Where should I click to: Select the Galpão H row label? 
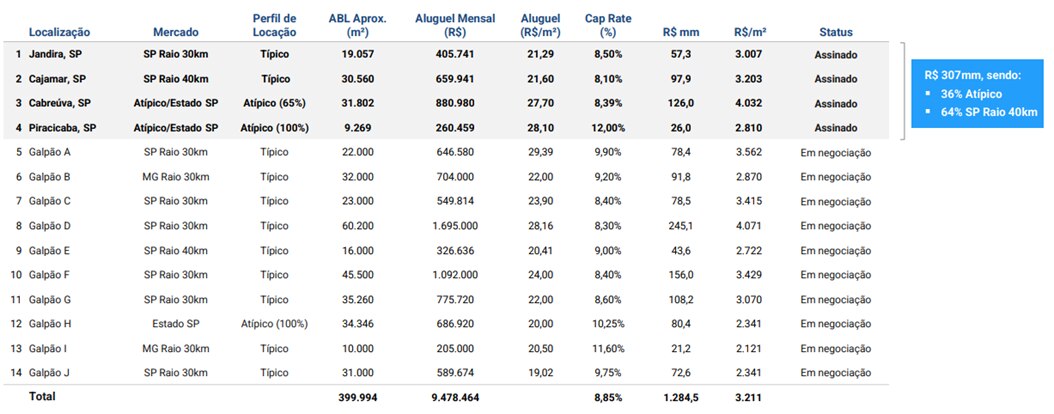click(50, 324)
